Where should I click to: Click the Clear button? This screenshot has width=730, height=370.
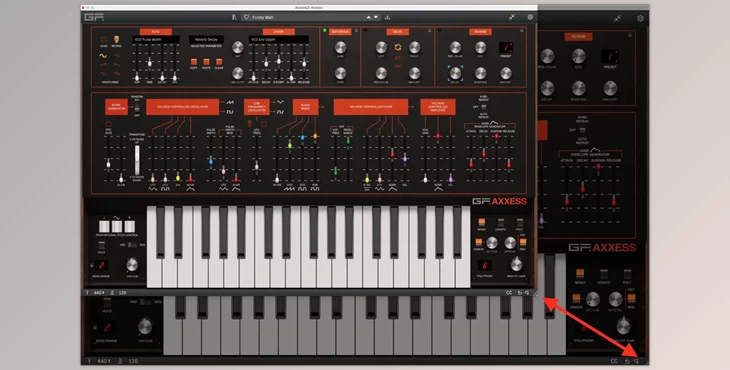(x=219, y=62)
